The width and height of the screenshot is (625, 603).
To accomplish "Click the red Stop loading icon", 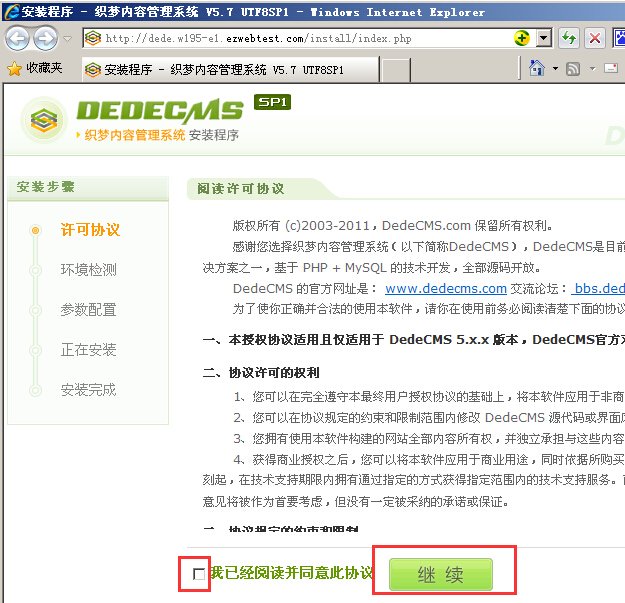I will (595, 38).
